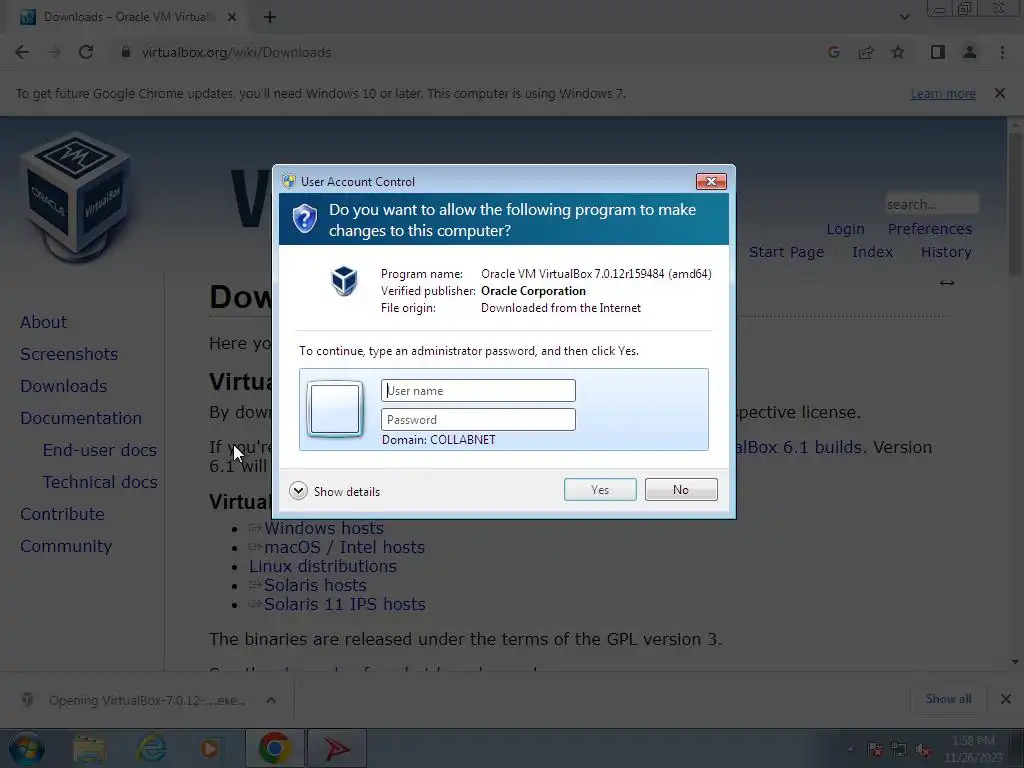Click the Linux distributions link
This screenshot has width=1024, height=768.
323,566
